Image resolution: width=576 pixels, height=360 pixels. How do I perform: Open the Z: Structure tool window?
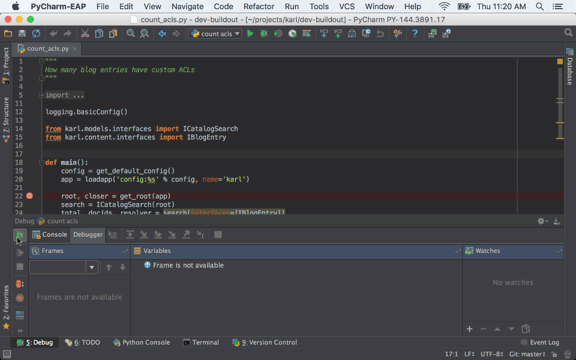6,119
